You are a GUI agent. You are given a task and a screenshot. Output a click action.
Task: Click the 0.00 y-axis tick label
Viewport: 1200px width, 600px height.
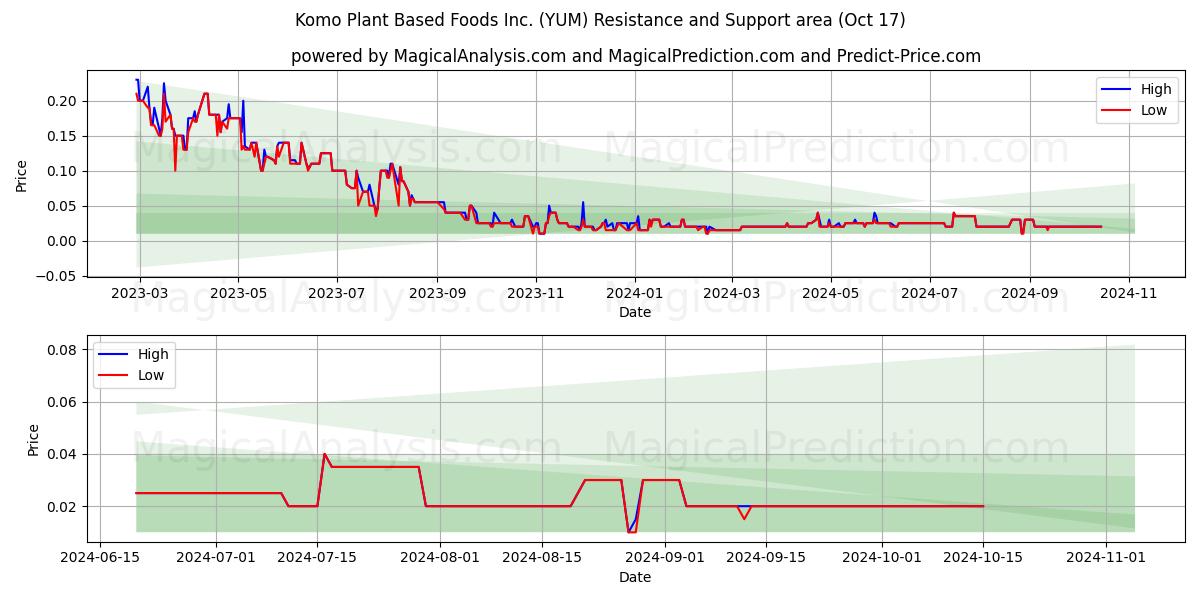[63, 241]
